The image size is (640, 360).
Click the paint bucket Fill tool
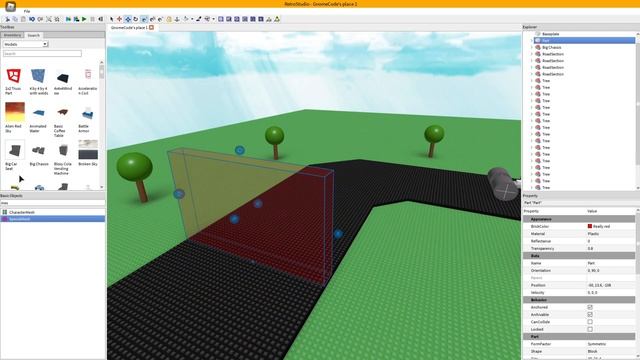click(x=186, y=19)
